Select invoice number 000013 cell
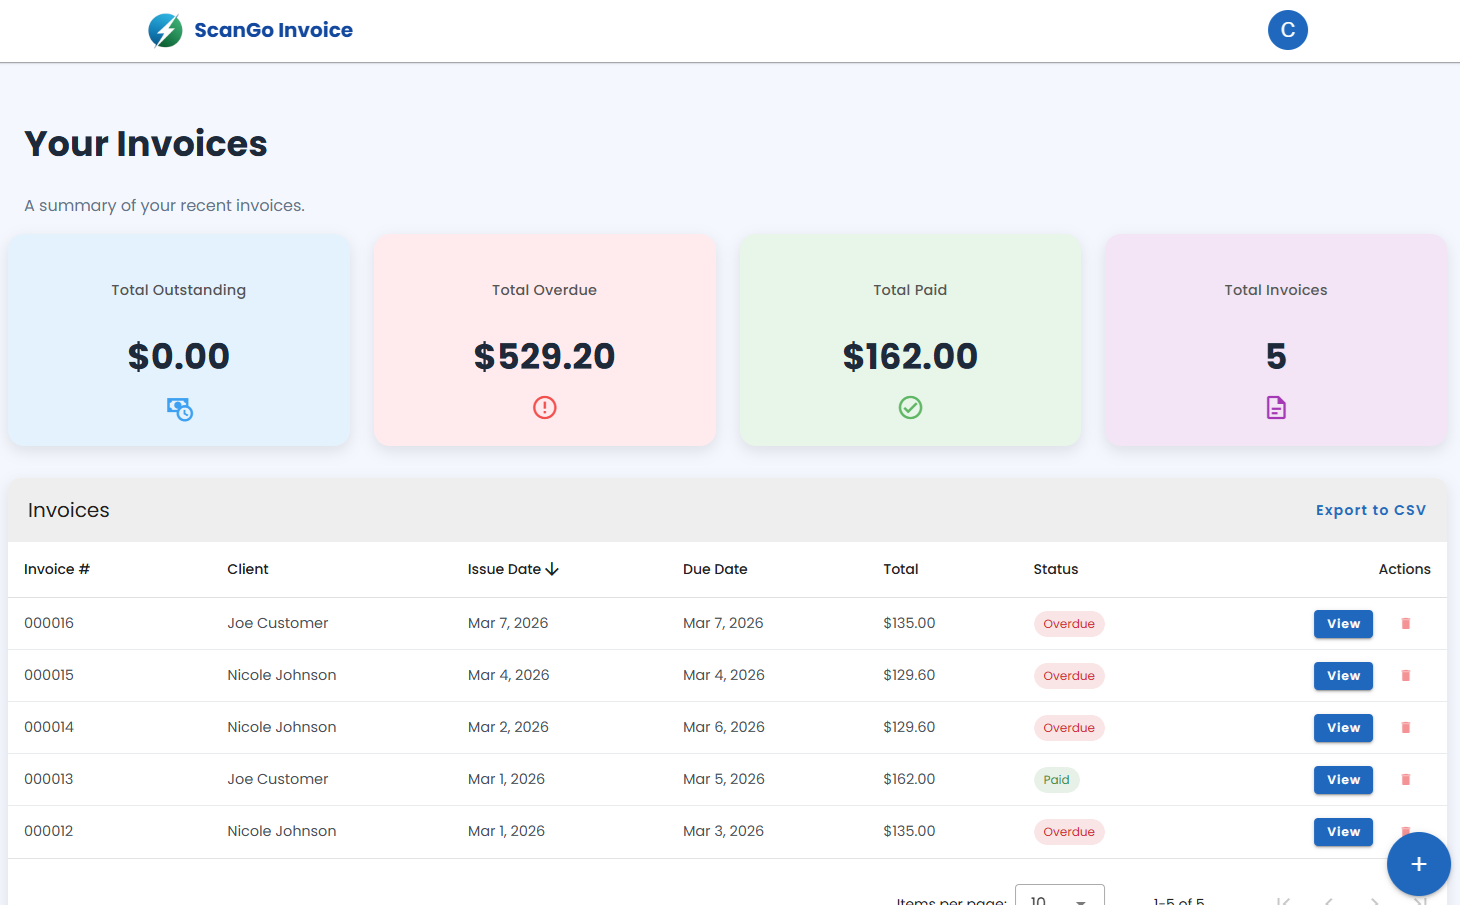This screenshot has height=905, width=1460. (49, 779)
